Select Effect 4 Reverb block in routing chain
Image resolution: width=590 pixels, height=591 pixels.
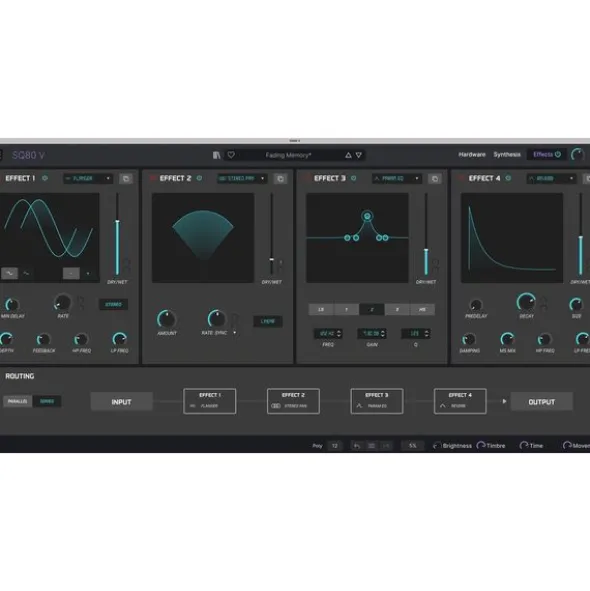tap(460, 401)
